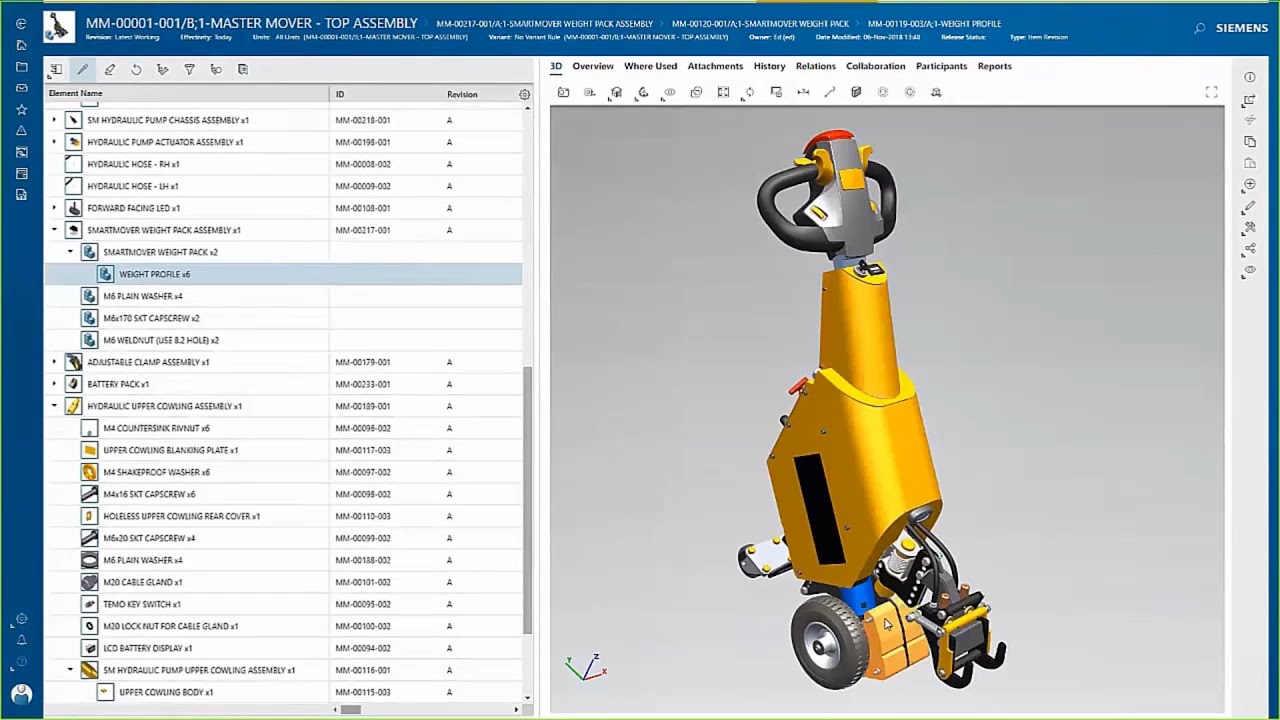This screenshot has height=720, width=1280.
Task: Open the Attachments tab
Action: [715, 66]
